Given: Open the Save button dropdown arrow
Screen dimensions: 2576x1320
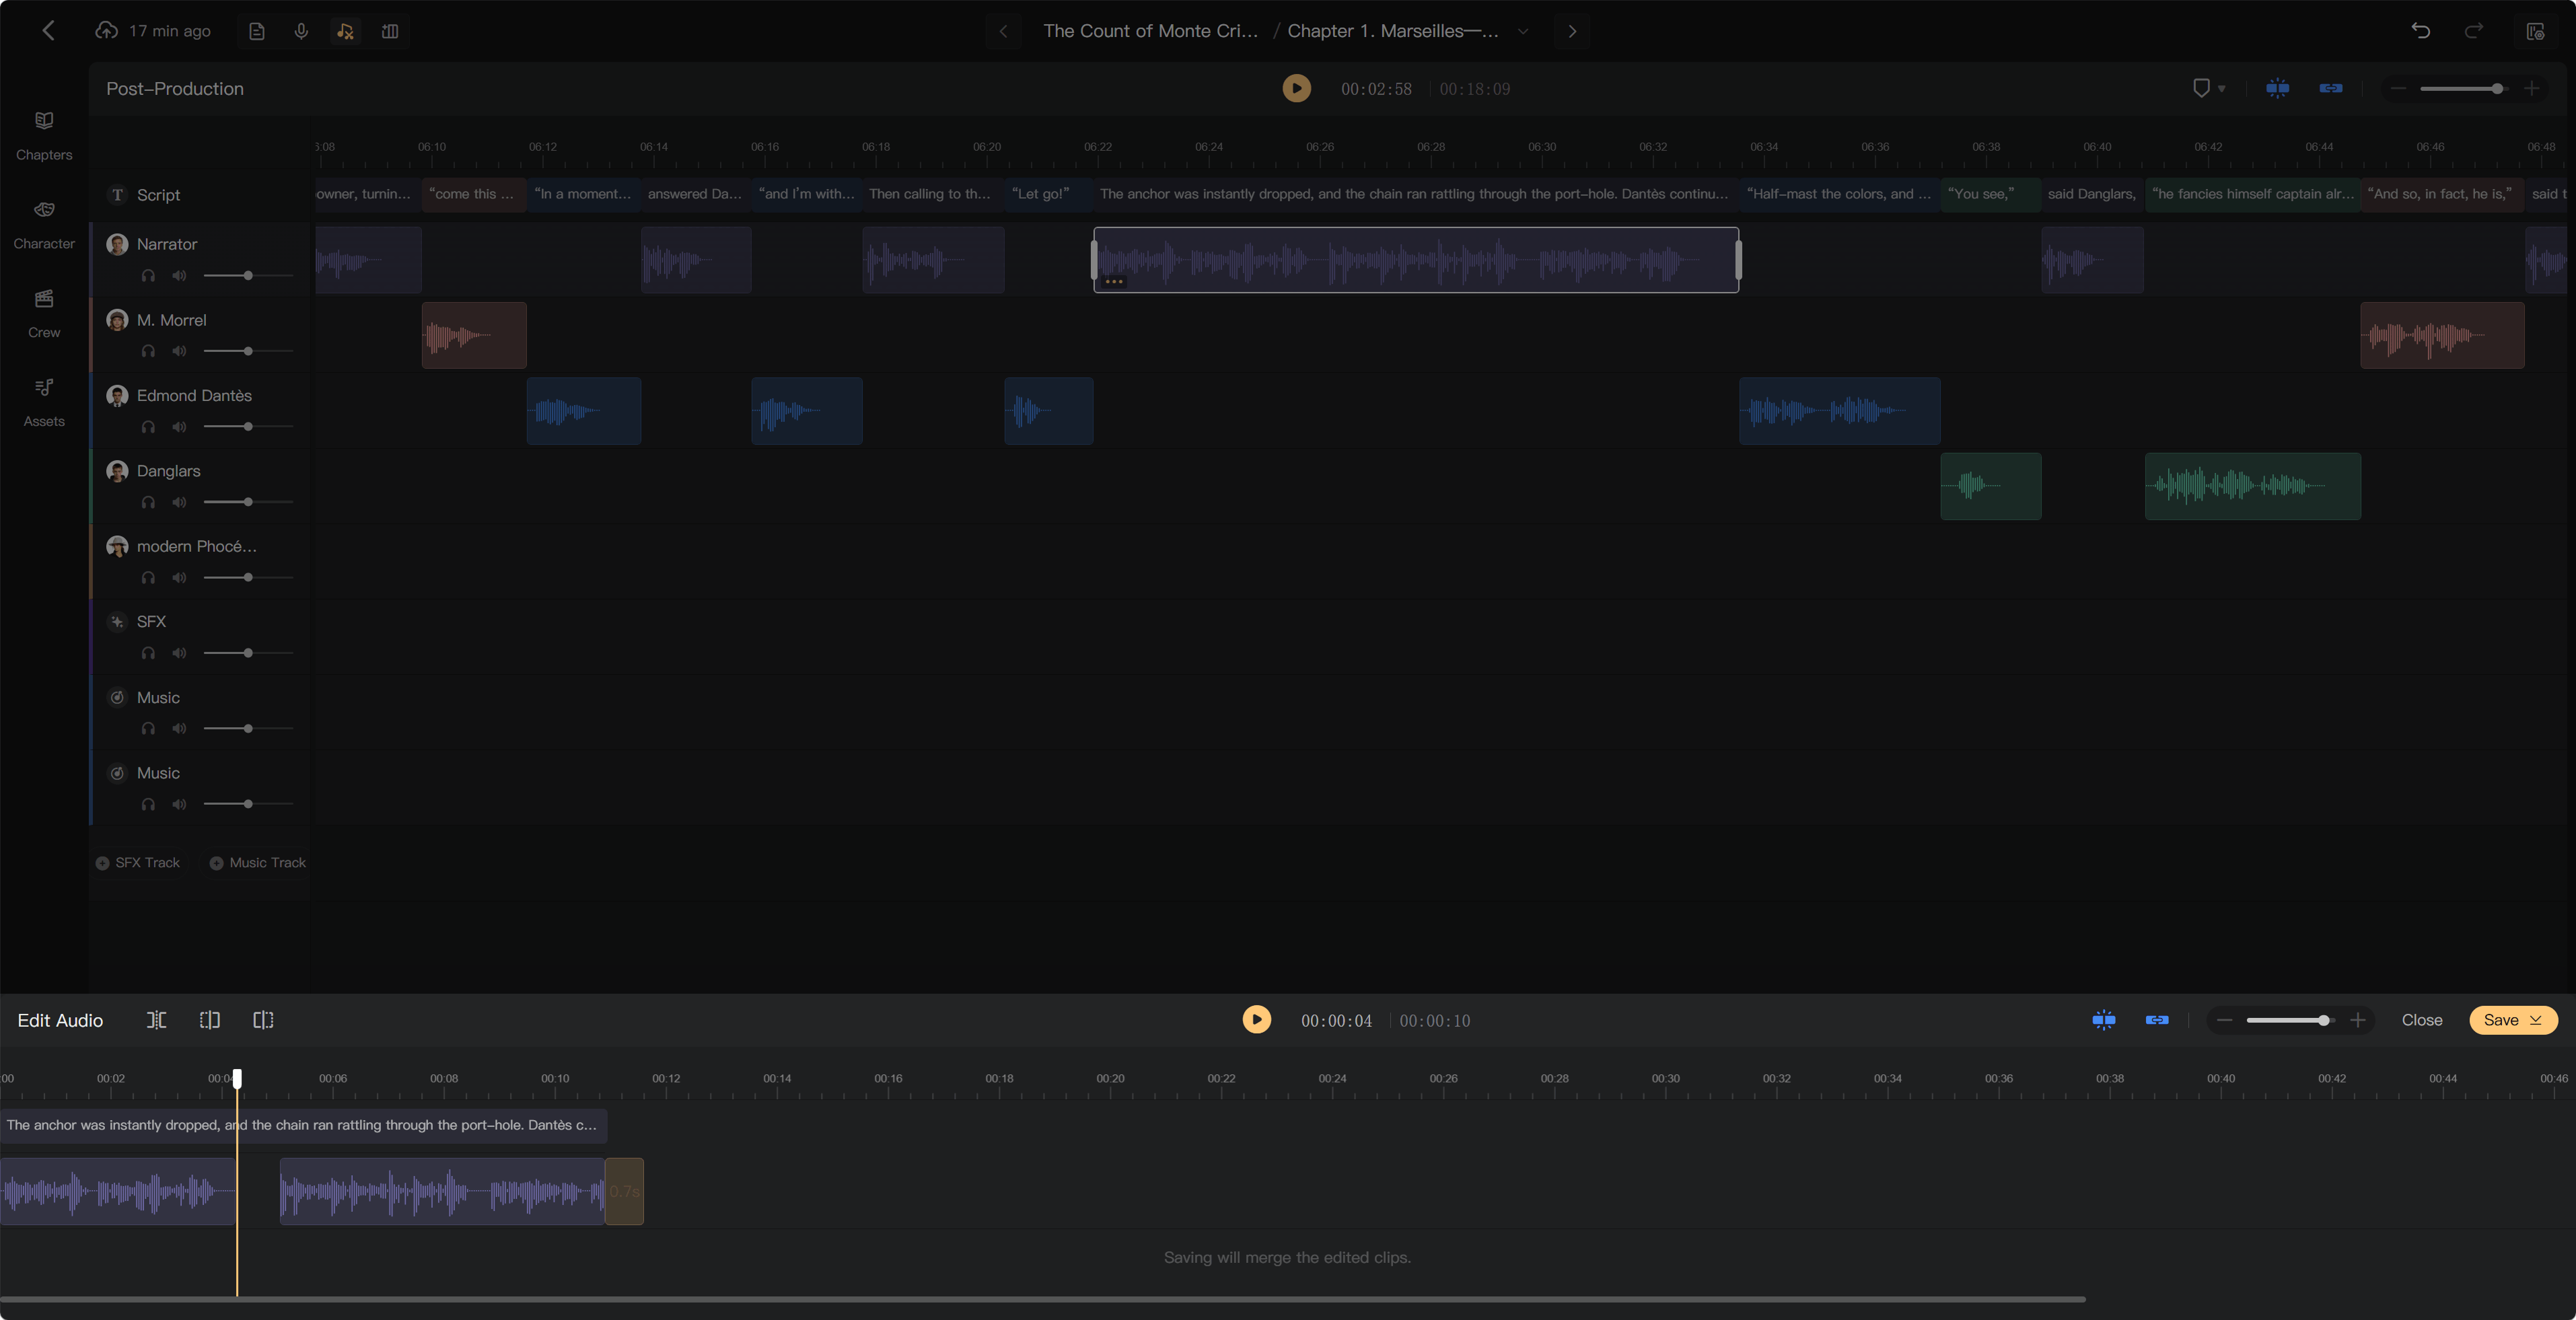Looking at the screenshot, I should (x=2535, y=1020).
